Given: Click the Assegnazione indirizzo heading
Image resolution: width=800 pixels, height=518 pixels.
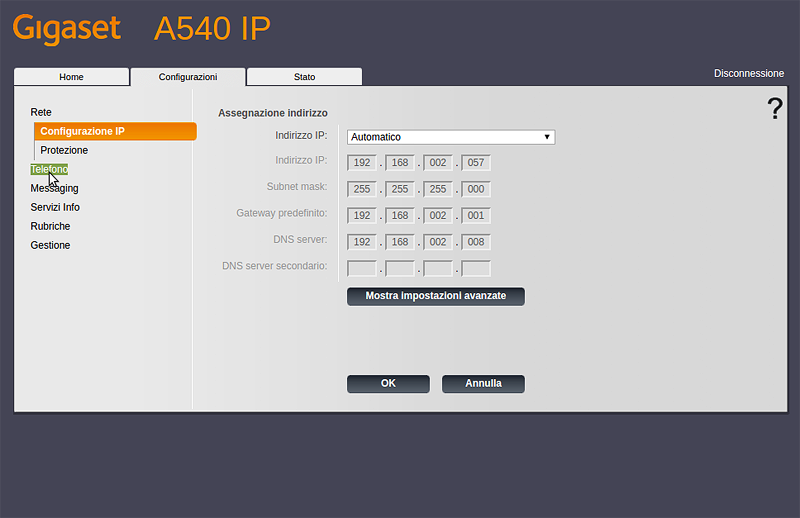Looking at the screenshot, I should click(x=273, y=113).
